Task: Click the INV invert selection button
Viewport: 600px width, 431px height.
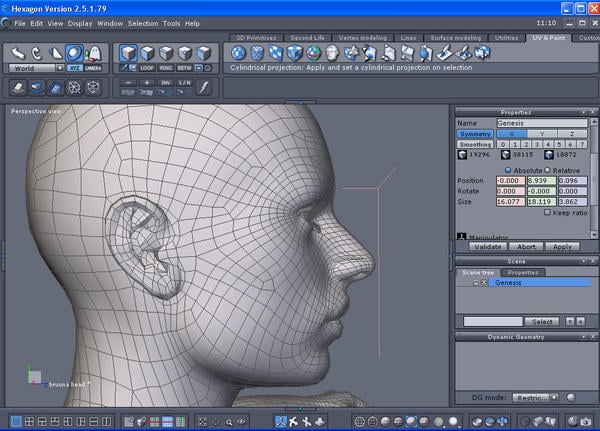Action: click(x=166, y=82)
